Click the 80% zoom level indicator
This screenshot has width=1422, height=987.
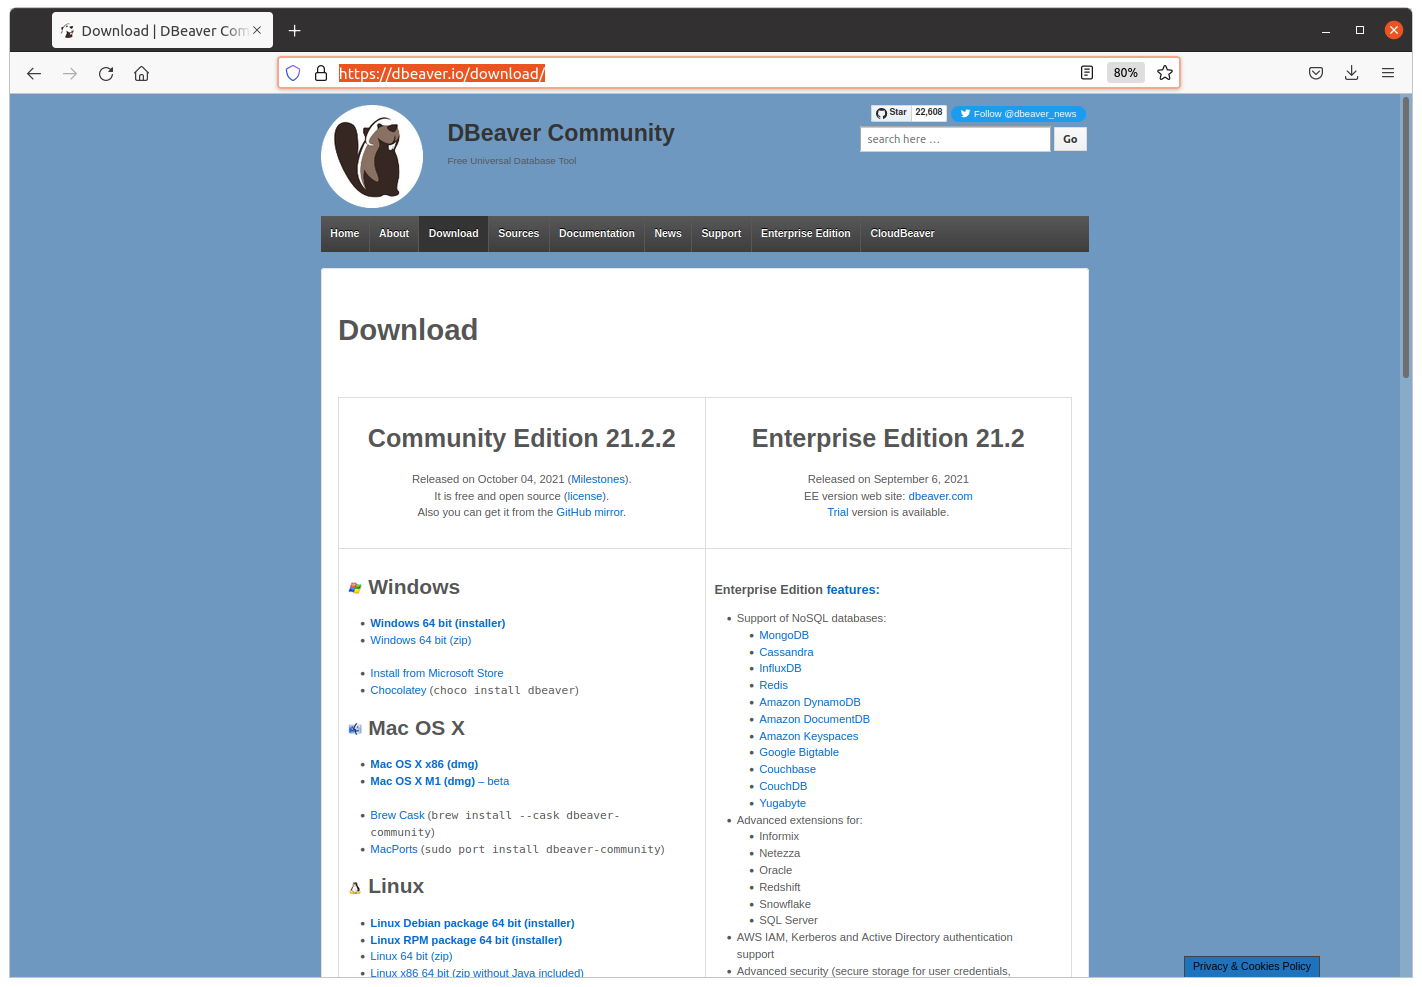coord(1126,73)
